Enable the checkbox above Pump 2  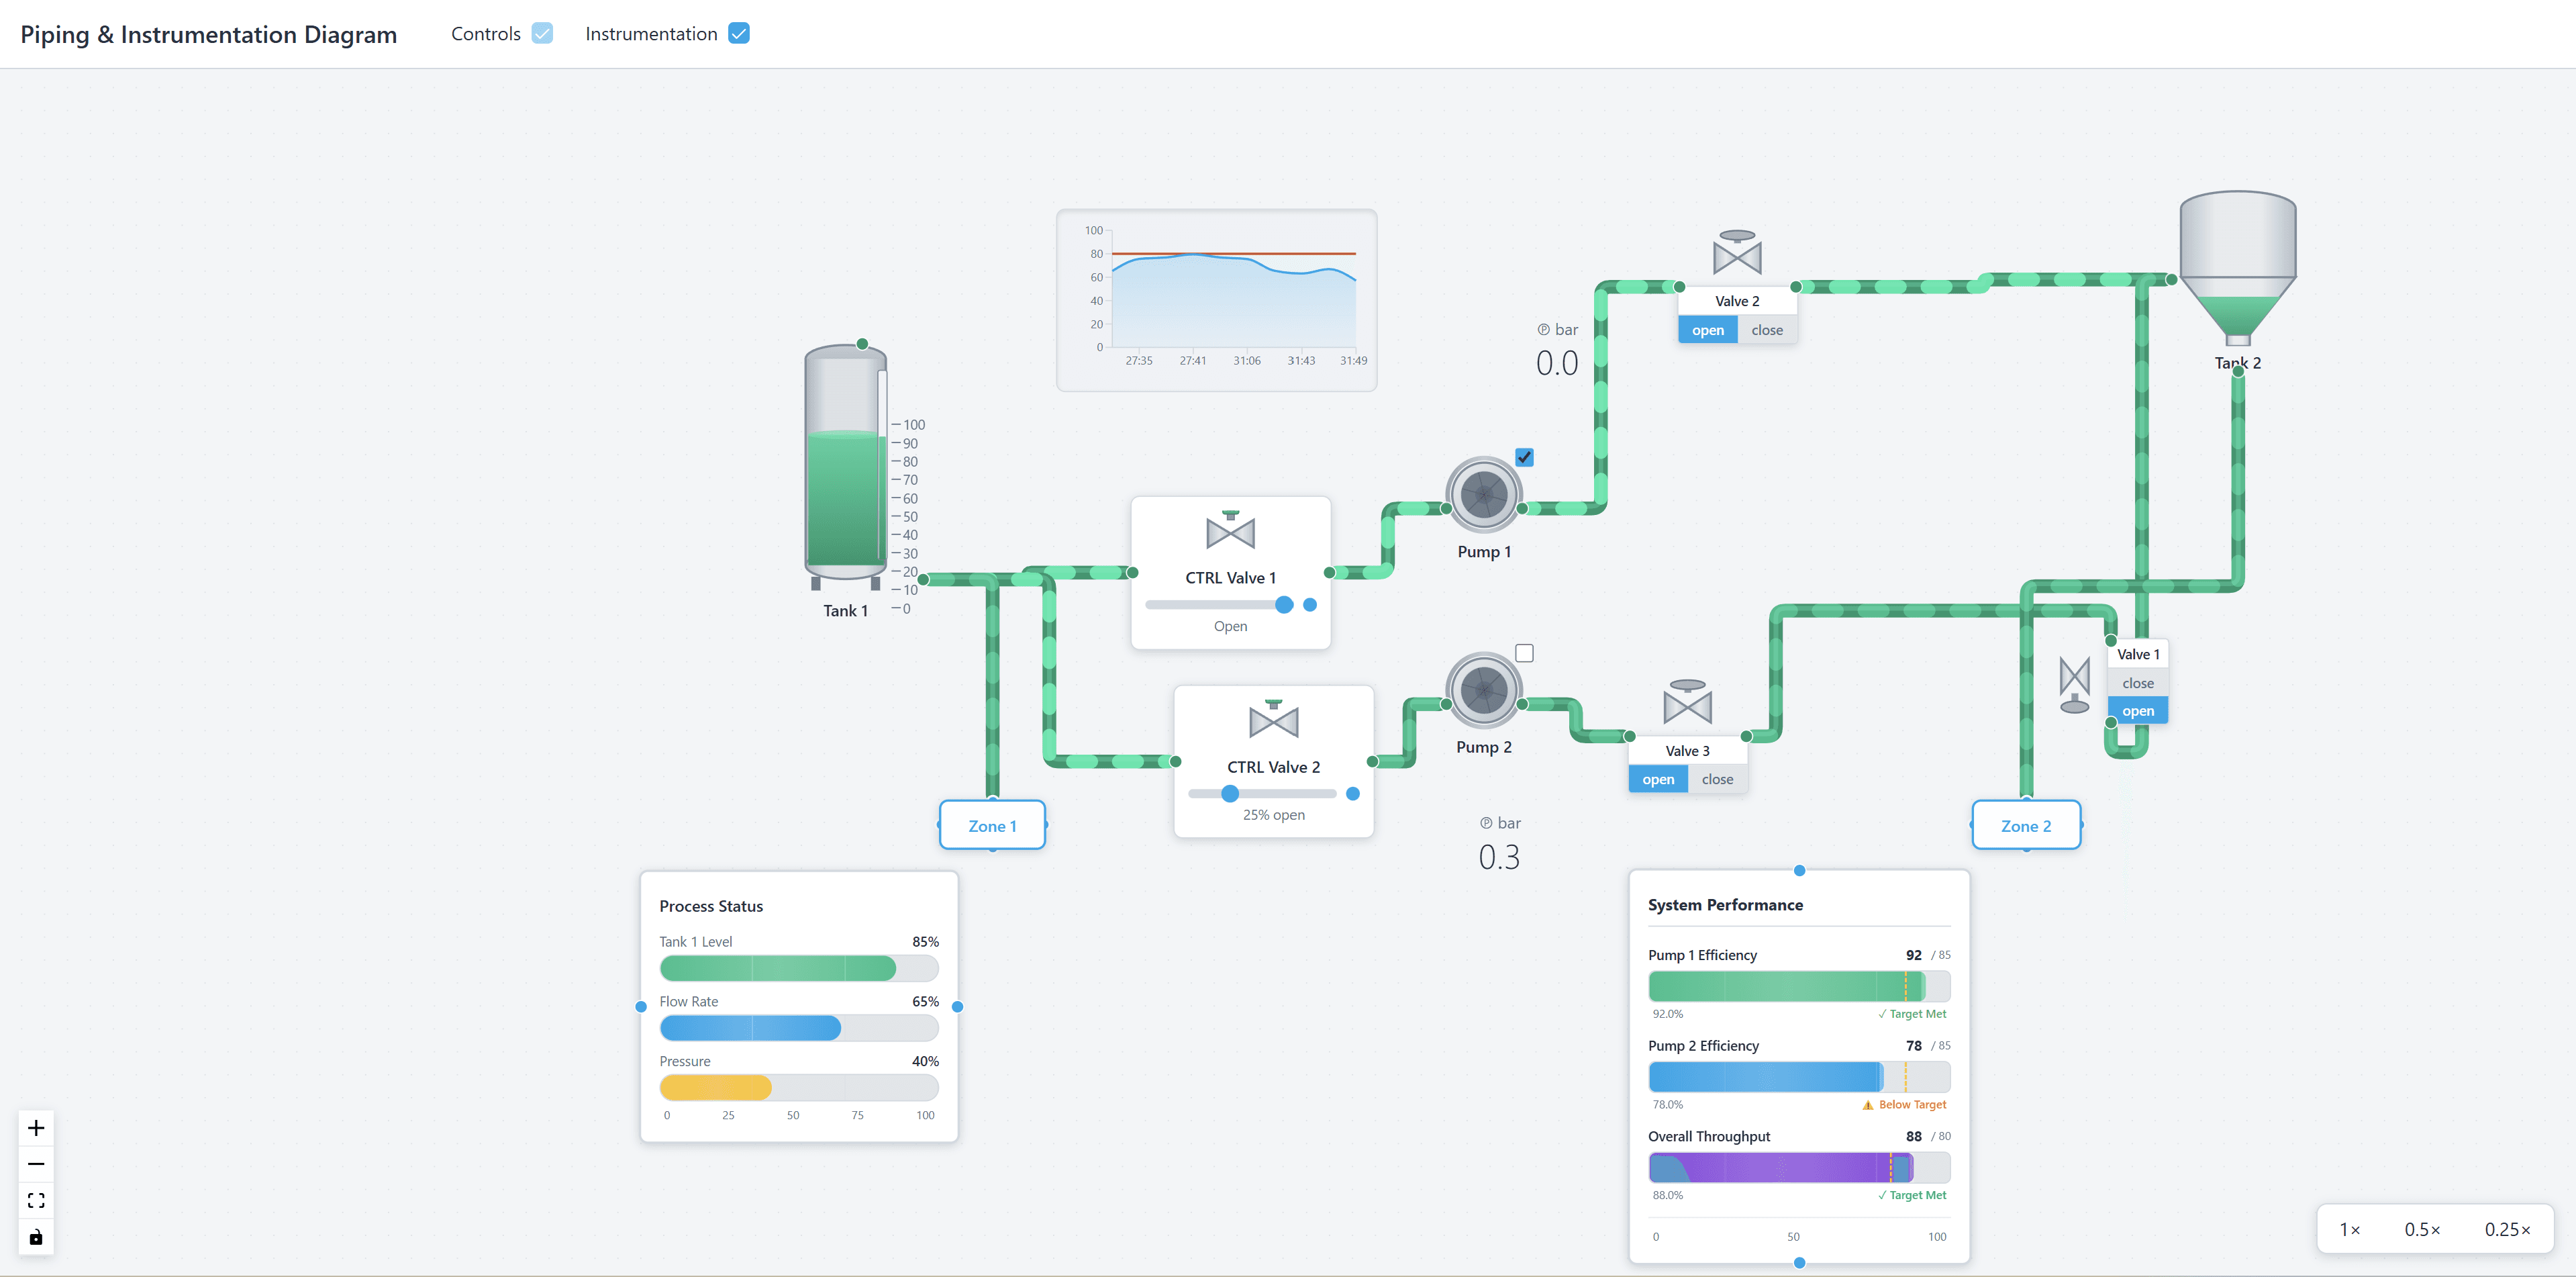click(x=1524, y=652)
